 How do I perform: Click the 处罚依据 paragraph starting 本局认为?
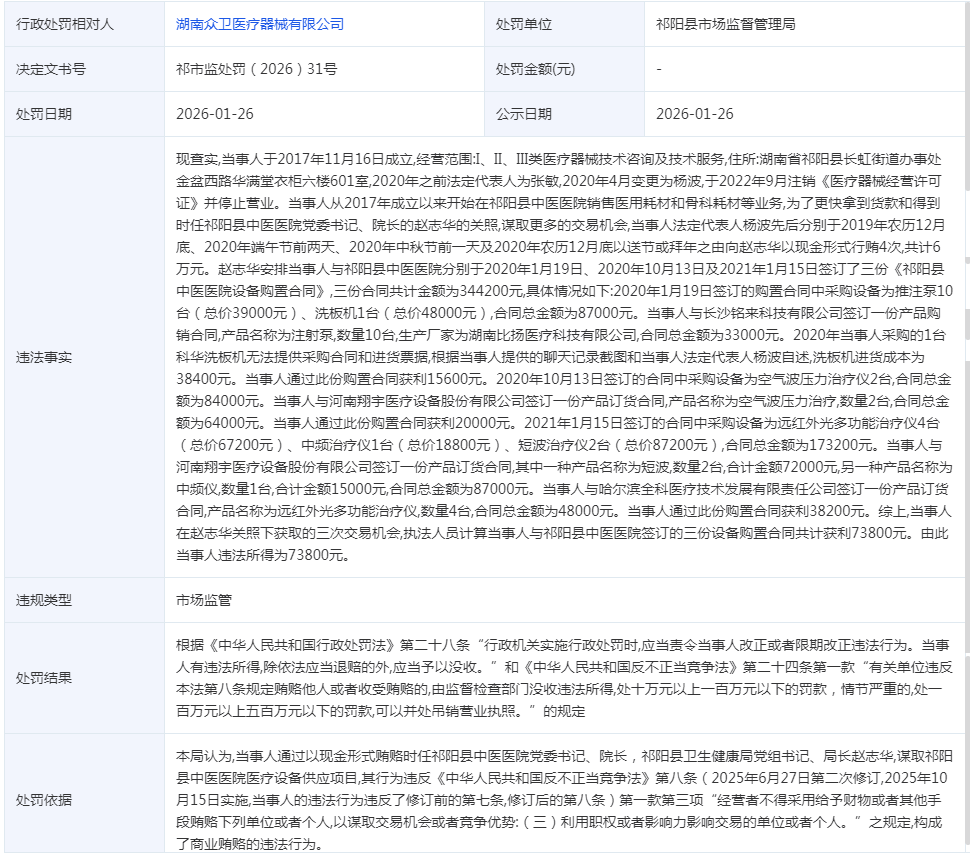click(565, 799)
